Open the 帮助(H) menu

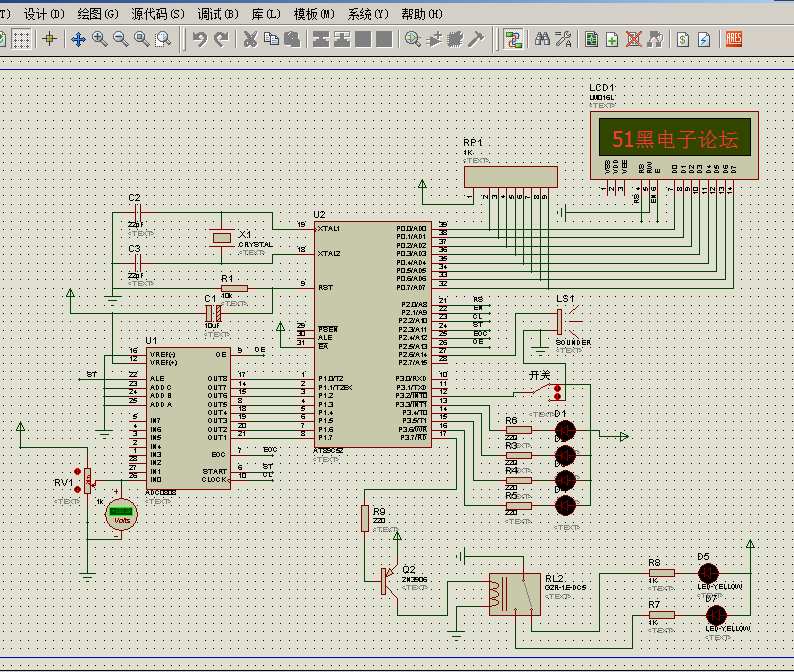(421, 14)
